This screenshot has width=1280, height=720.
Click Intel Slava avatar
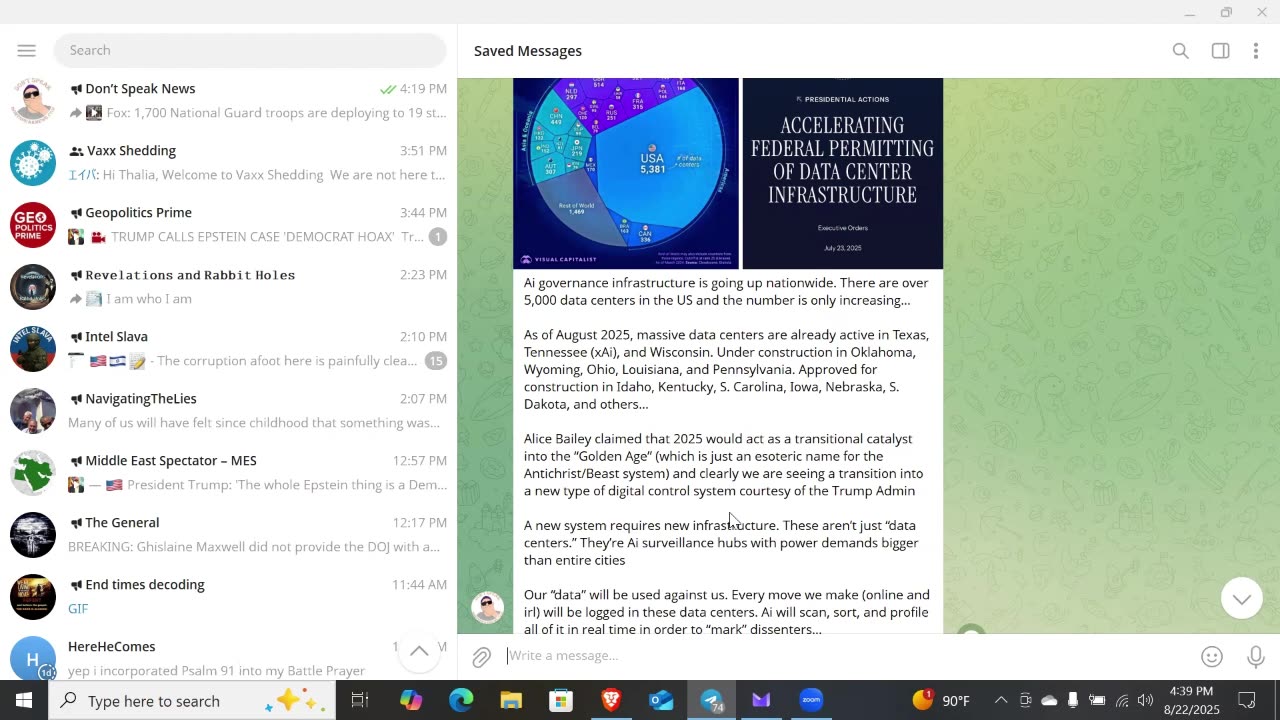tap(33, 349)
